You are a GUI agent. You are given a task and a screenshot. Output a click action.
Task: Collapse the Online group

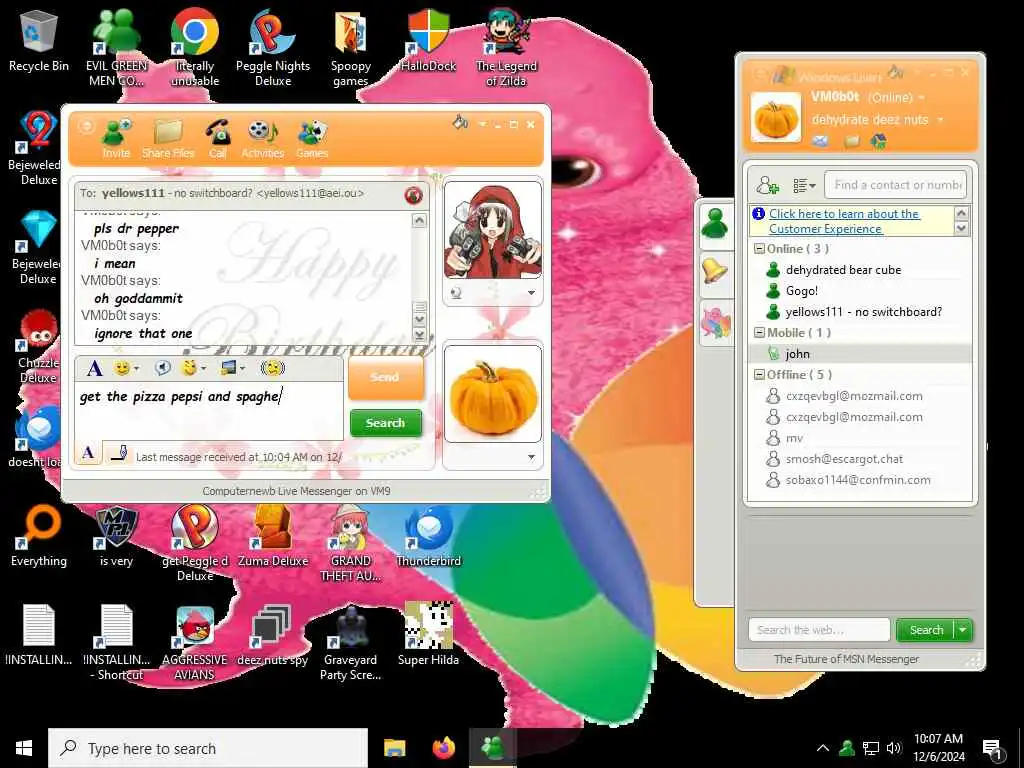(x=760, y=249)
